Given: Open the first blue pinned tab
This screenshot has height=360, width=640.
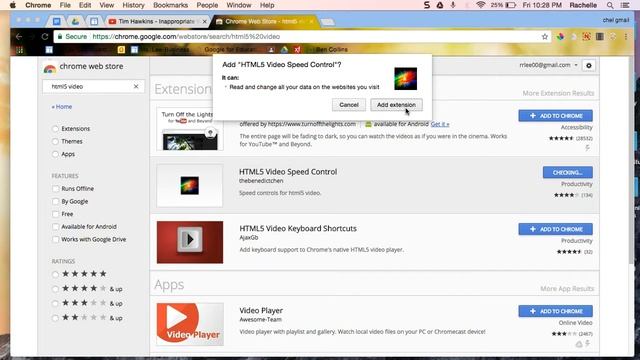Looking at the screenshot, I should pyautogui.click(x=57, y=21).
